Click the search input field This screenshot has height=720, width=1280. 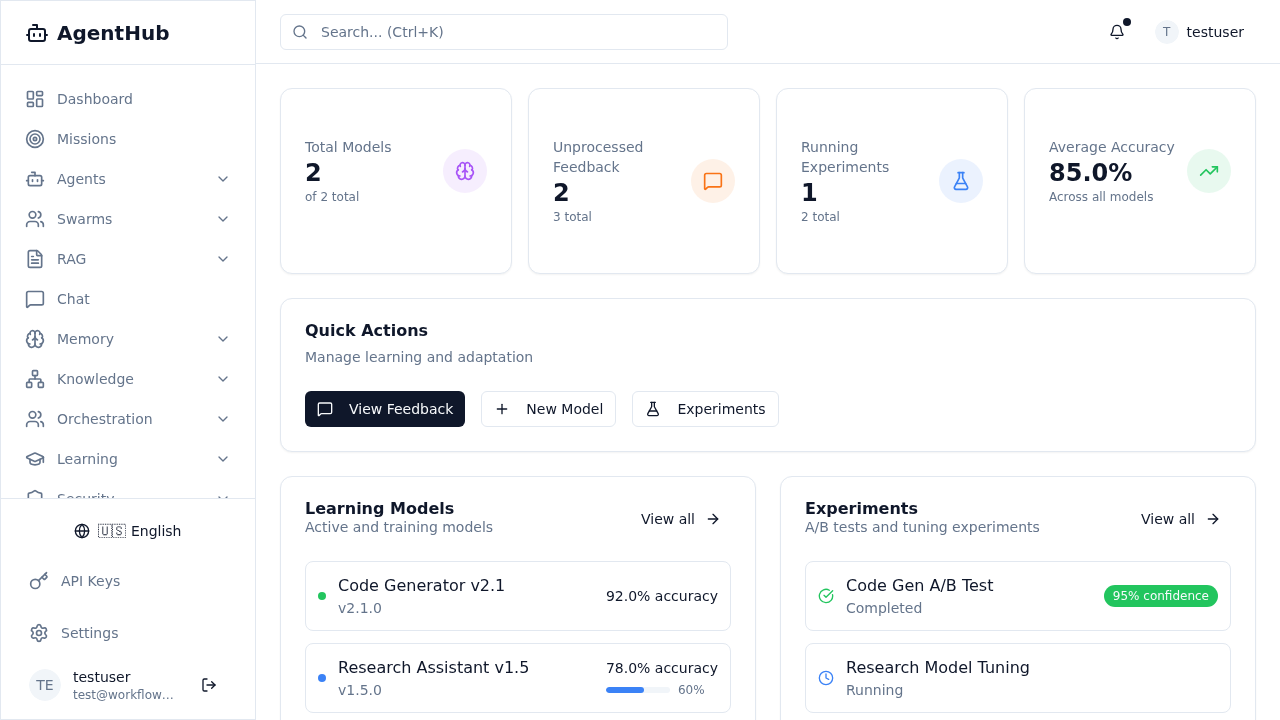click(503, 32)
